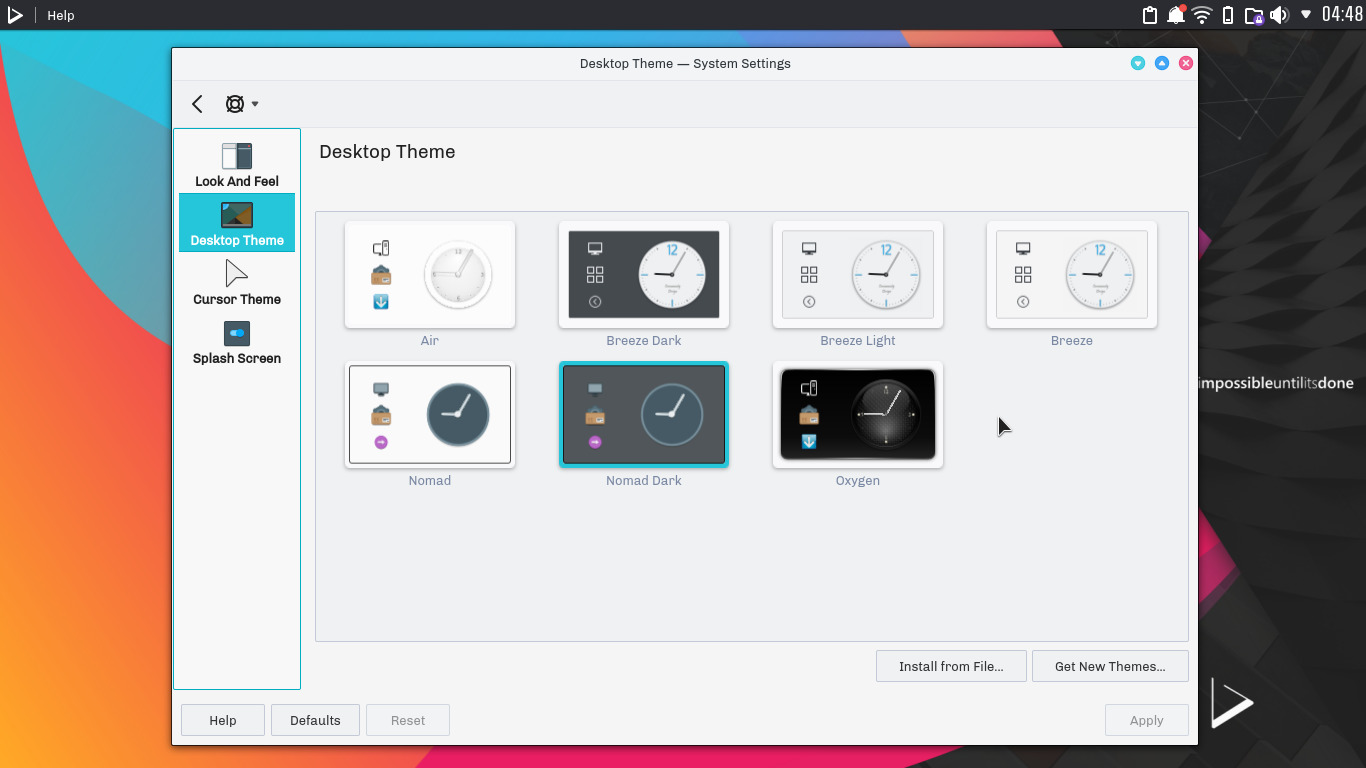
Task: Click the application launcher in the top-left corner
Action: click(x=14, y=15)
